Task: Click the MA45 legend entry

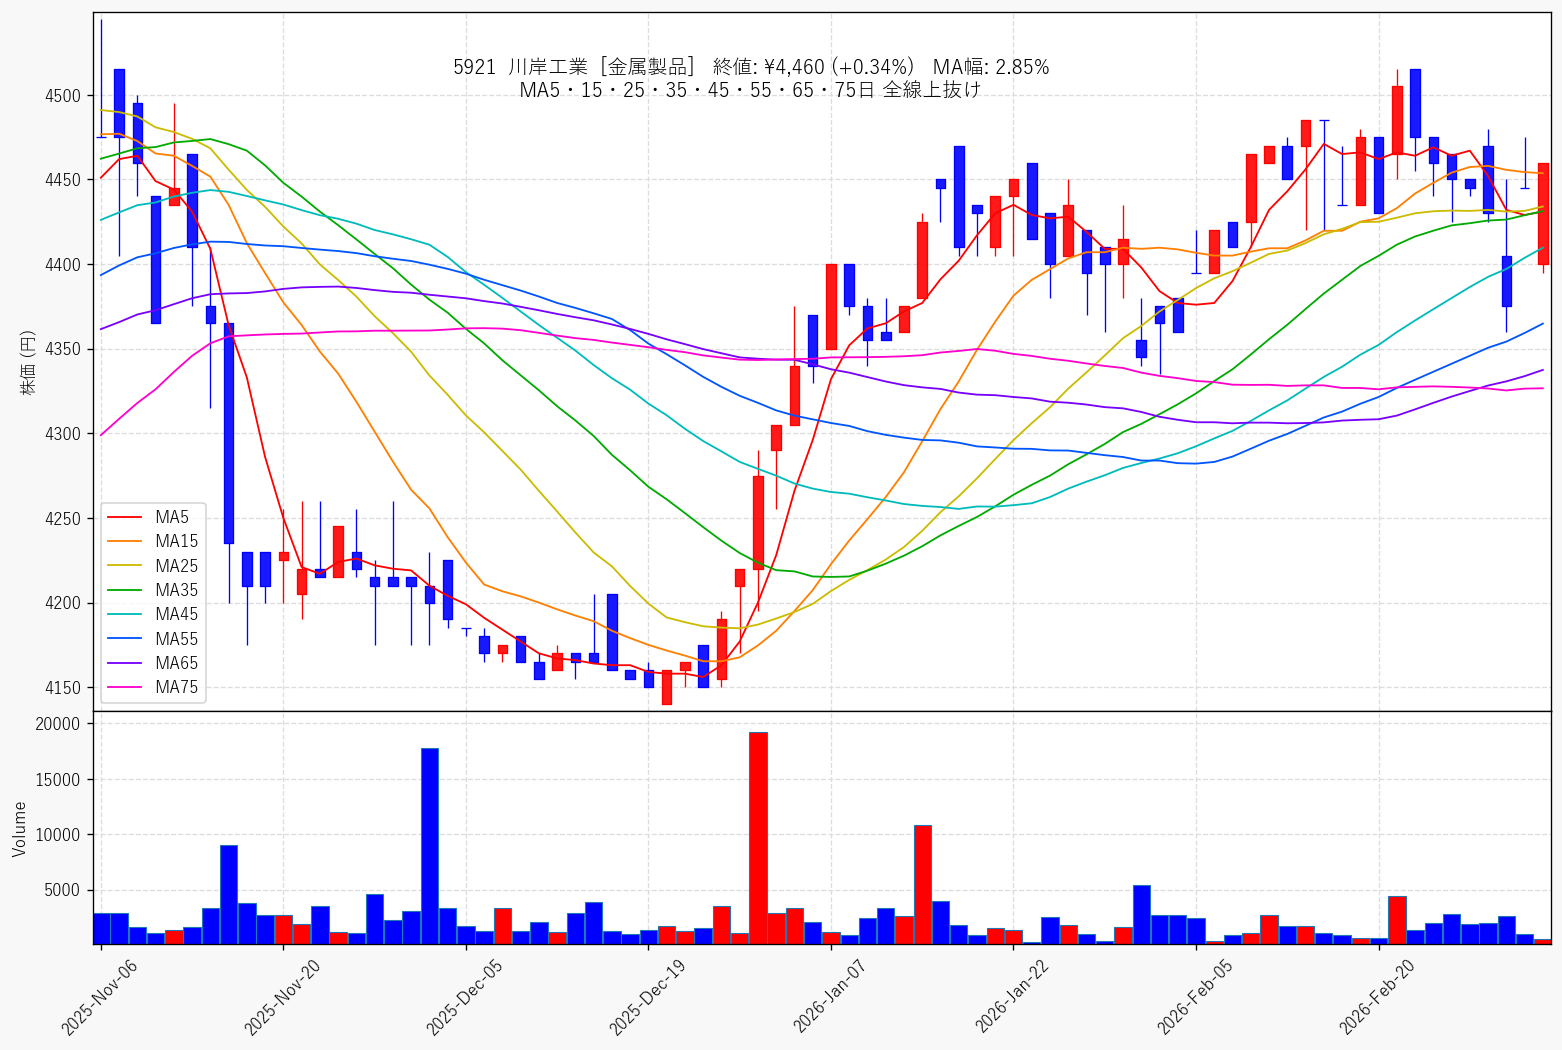Action: tap(153, 614)
